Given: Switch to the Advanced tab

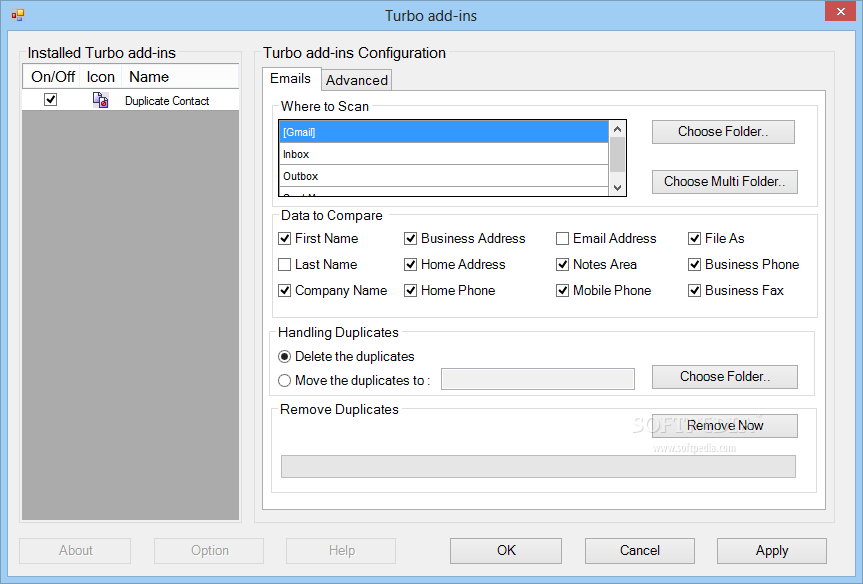Looking at the screenshot, I should pos(357,80).
